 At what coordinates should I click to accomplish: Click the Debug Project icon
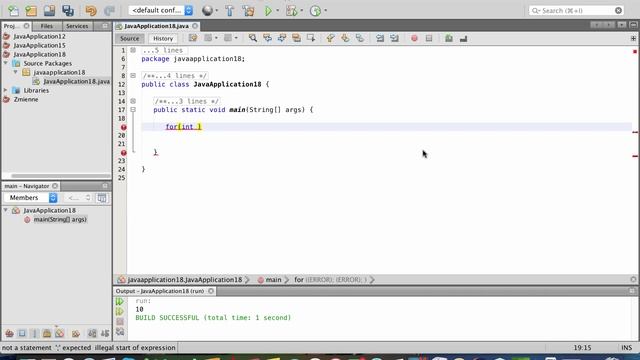tap(291, 11)
